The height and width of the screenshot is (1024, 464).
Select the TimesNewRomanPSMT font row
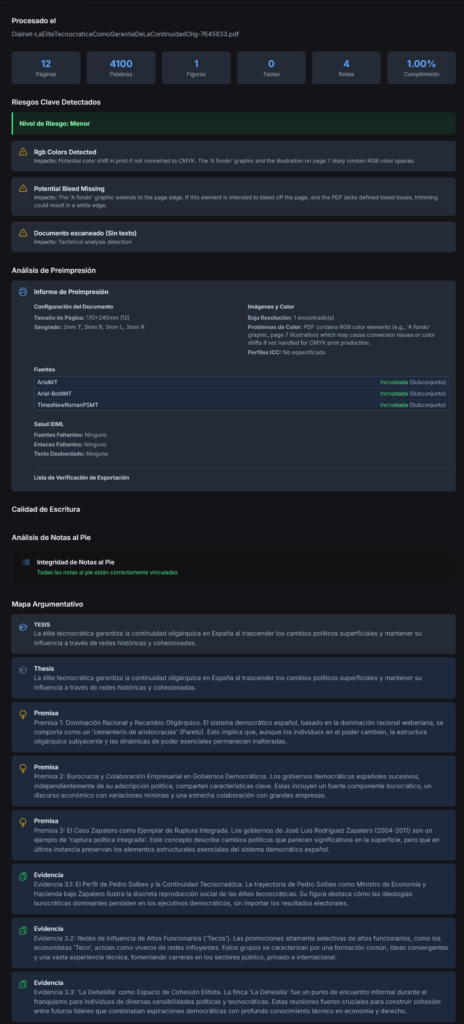[241, 405]
